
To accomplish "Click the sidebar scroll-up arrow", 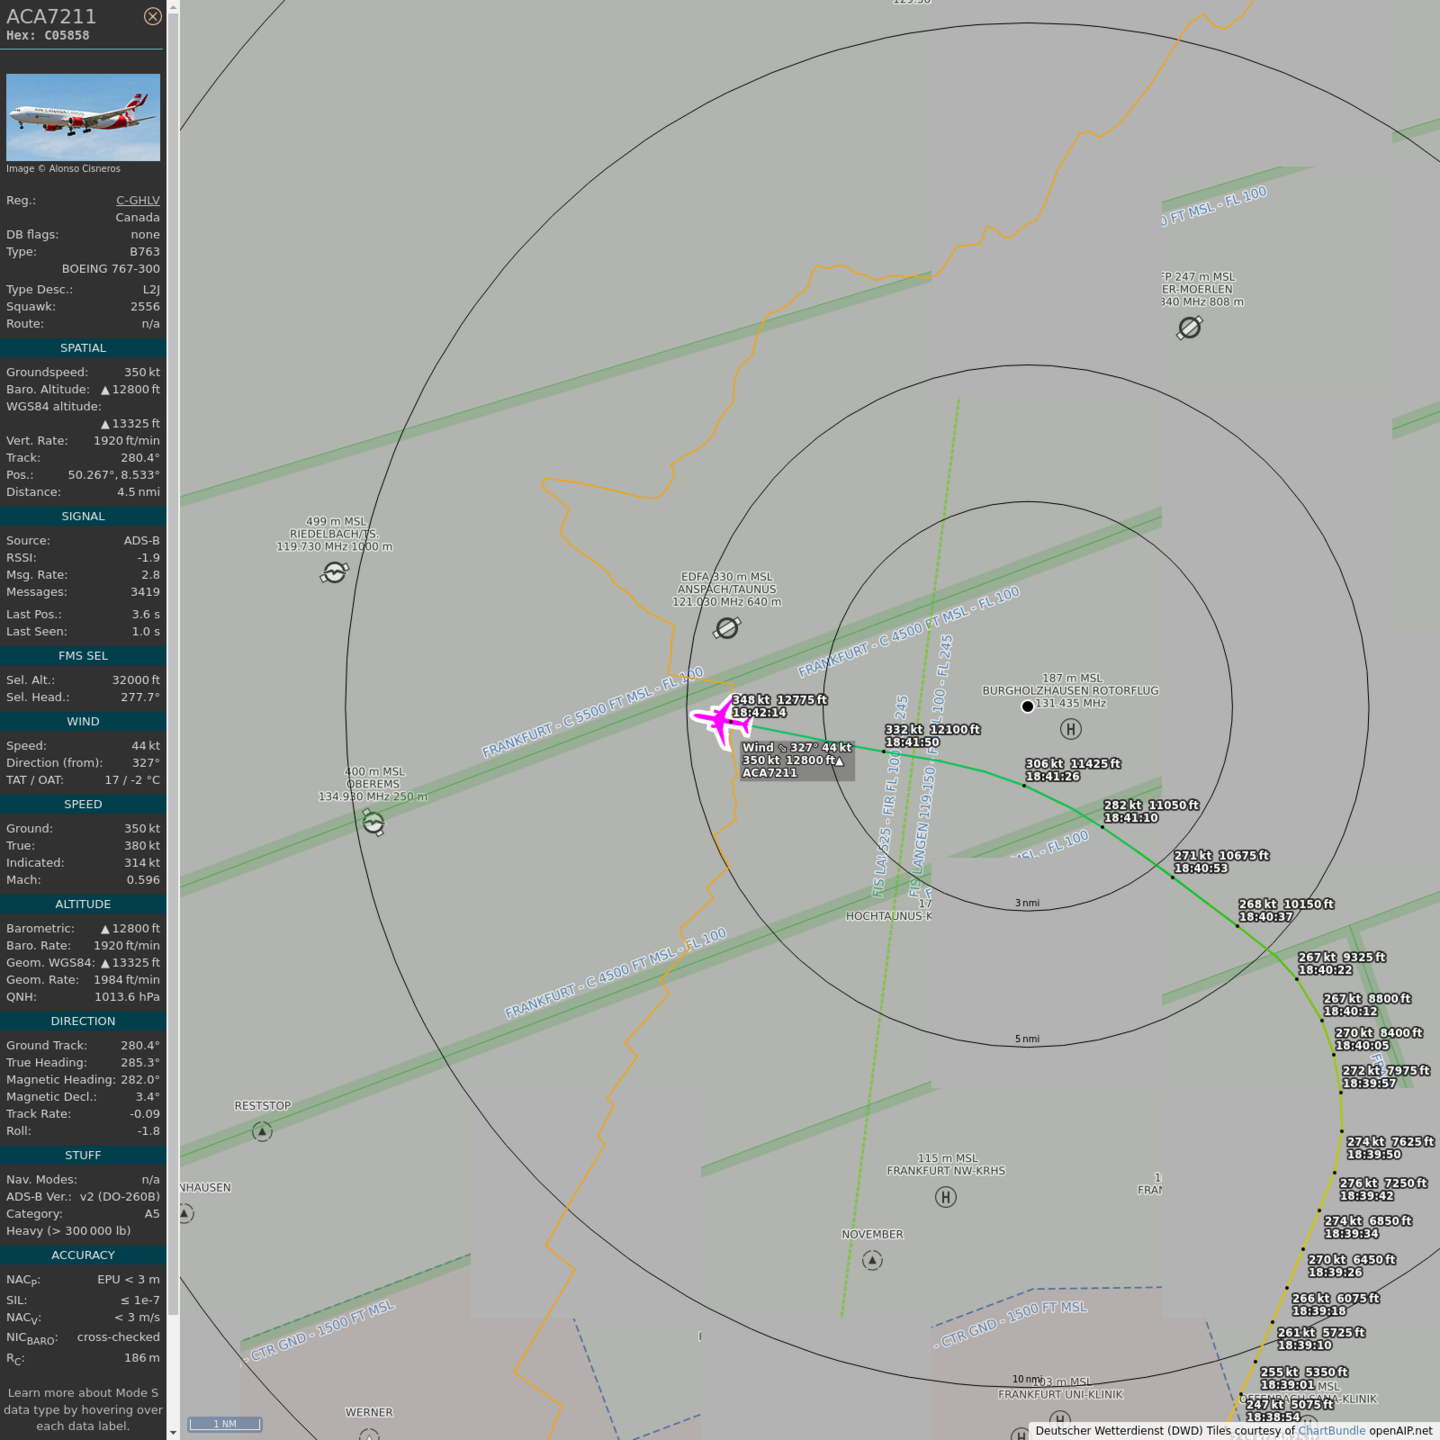I will (173, 7).
